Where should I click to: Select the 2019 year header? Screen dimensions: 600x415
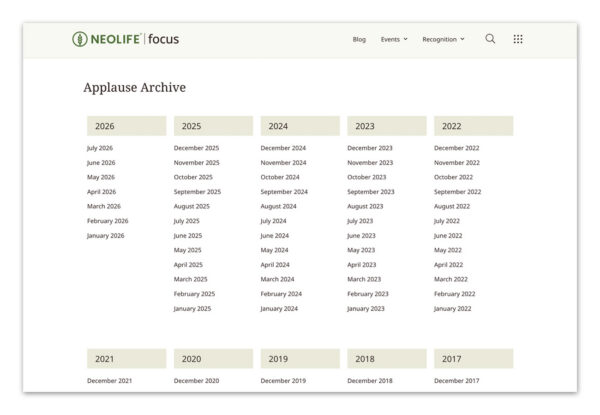click(300, 358)
